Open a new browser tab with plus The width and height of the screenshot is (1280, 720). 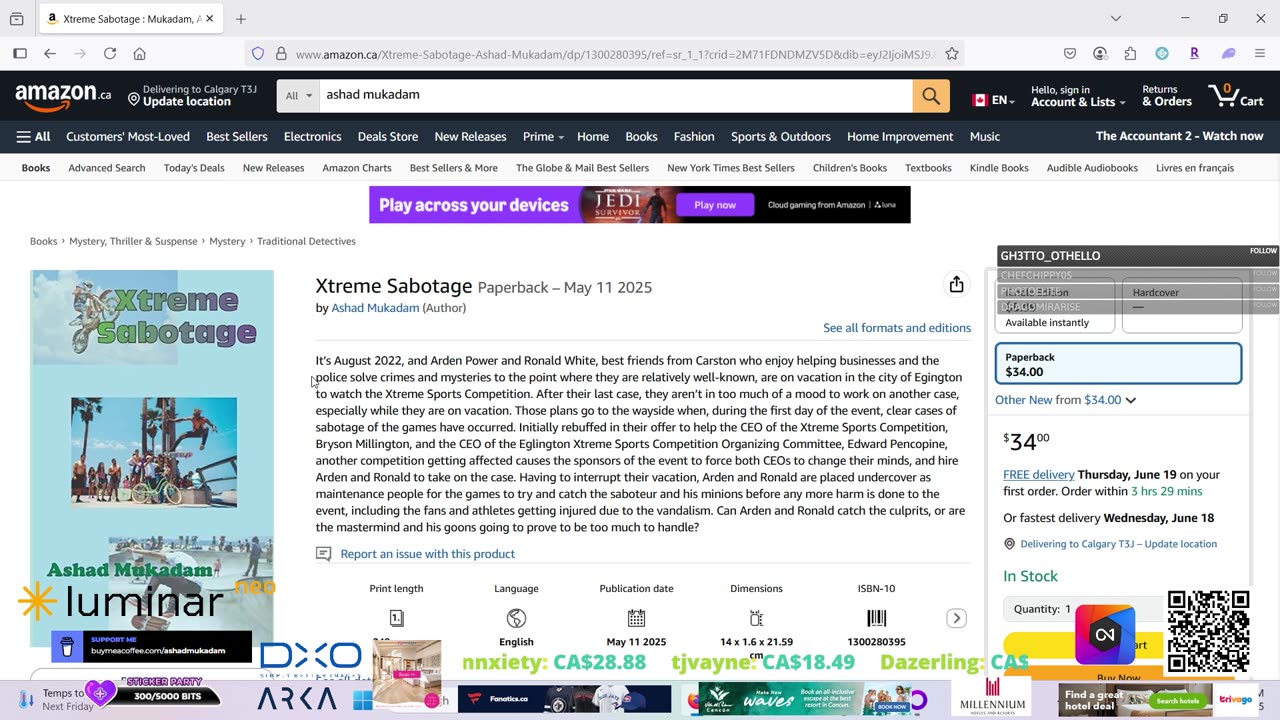coord(241,18)
